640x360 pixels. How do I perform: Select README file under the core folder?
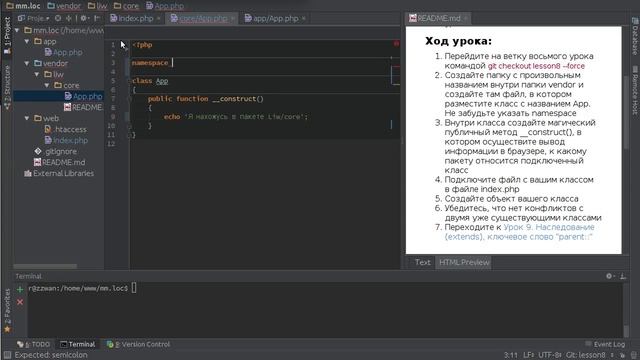point(83,107)
